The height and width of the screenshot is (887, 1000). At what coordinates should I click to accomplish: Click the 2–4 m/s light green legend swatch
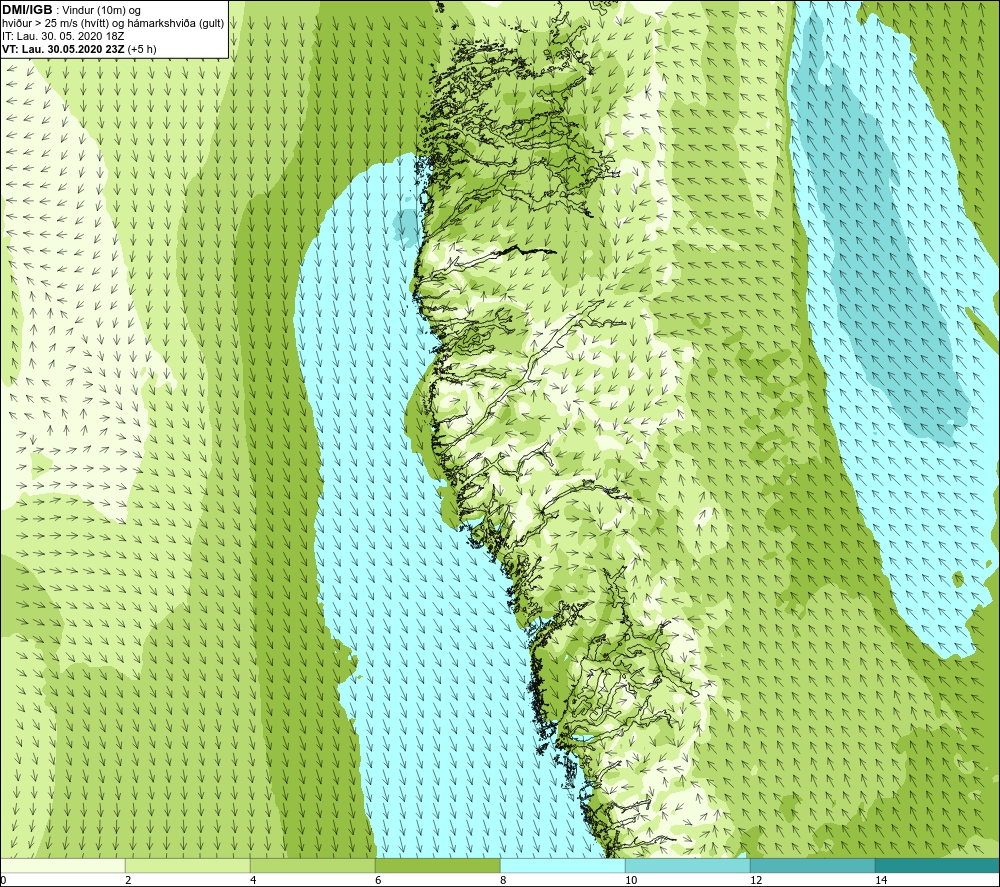tap(188, 866)
